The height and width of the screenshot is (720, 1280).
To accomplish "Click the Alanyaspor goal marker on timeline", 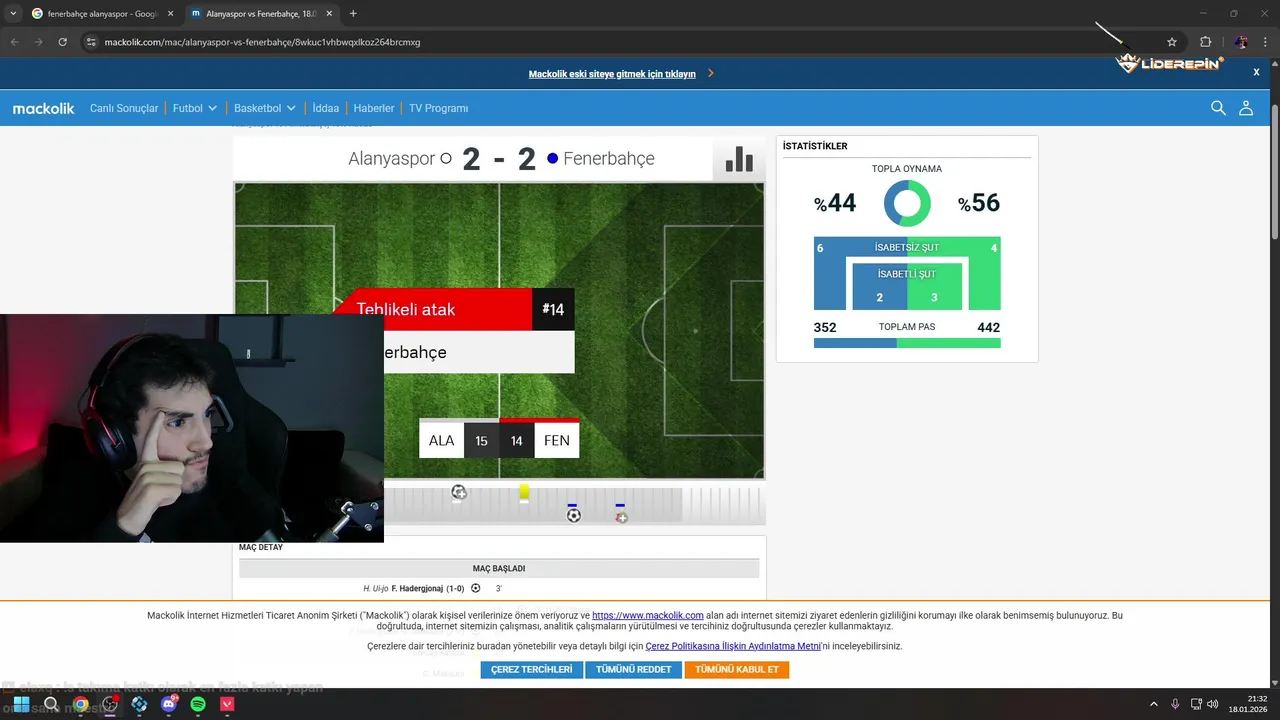I will click(458, 492).
